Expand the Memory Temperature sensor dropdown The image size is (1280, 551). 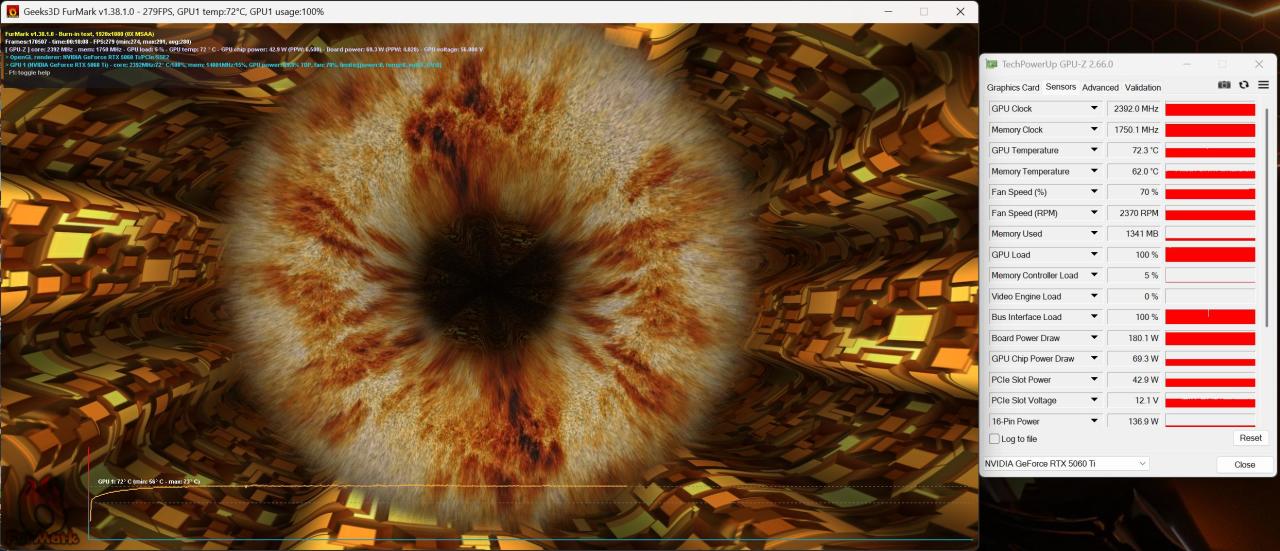coord(1094,172)
